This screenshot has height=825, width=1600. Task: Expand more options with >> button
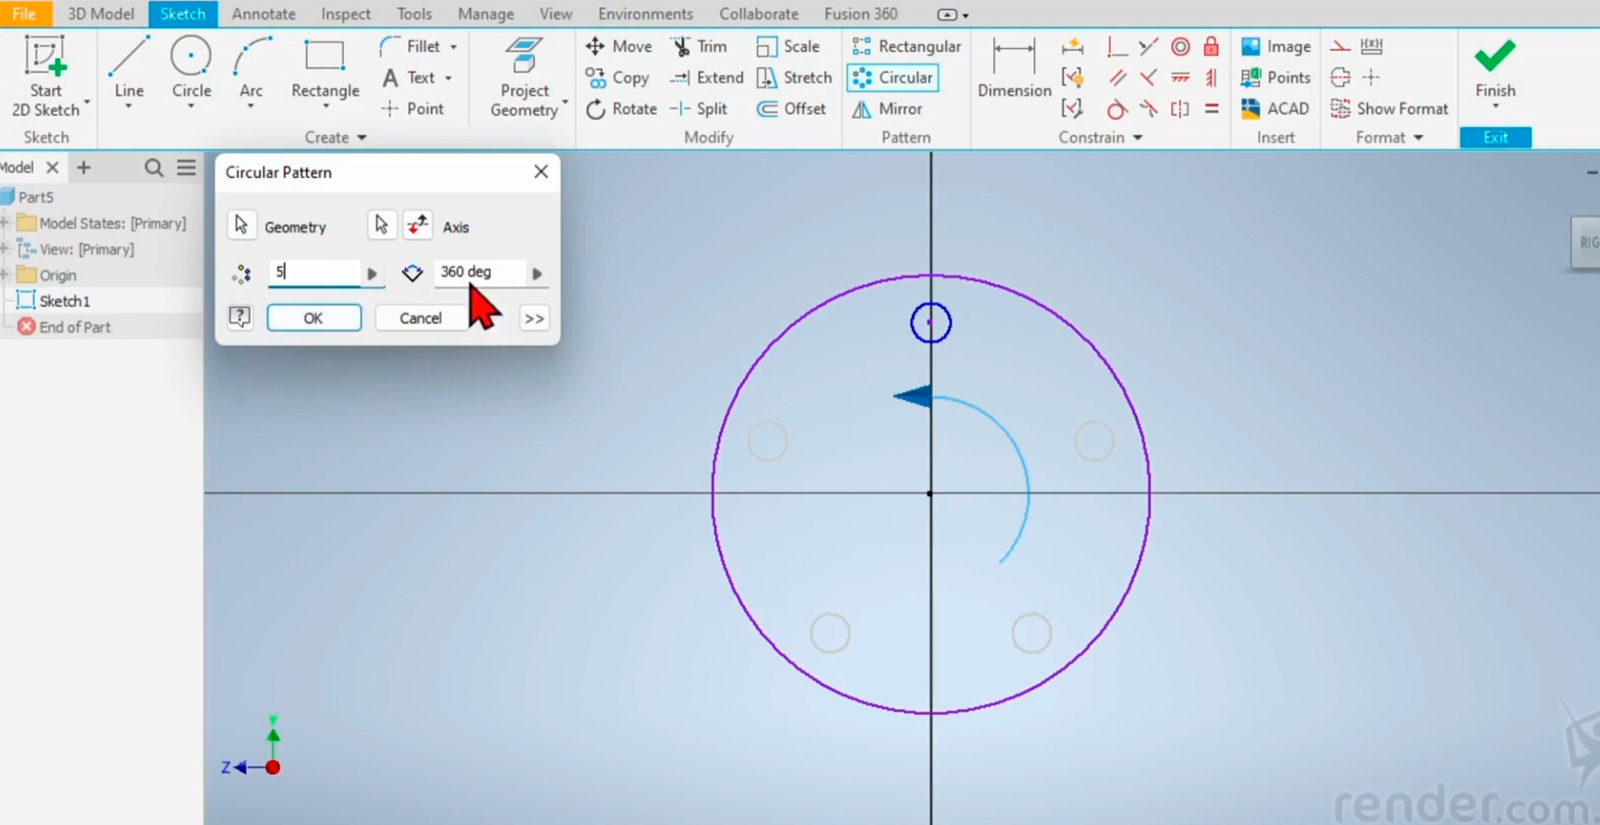(x=534, y=318)
